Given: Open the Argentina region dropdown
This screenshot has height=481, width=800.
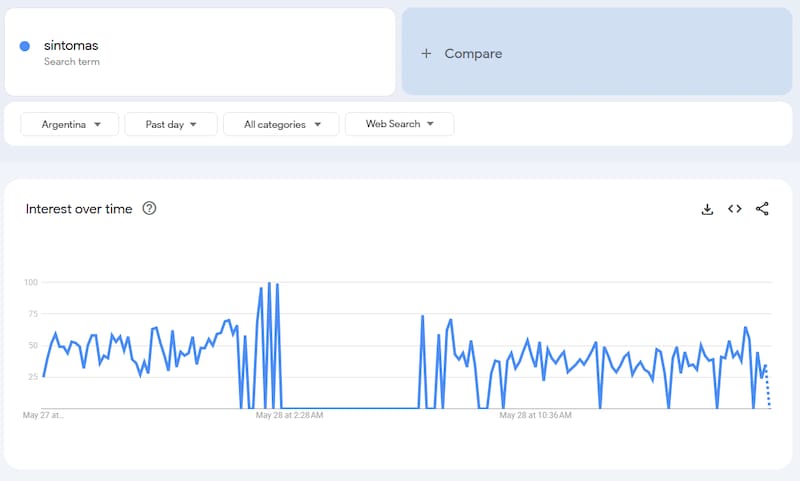Looking at the screenshot, I should [x=70, y=124].
